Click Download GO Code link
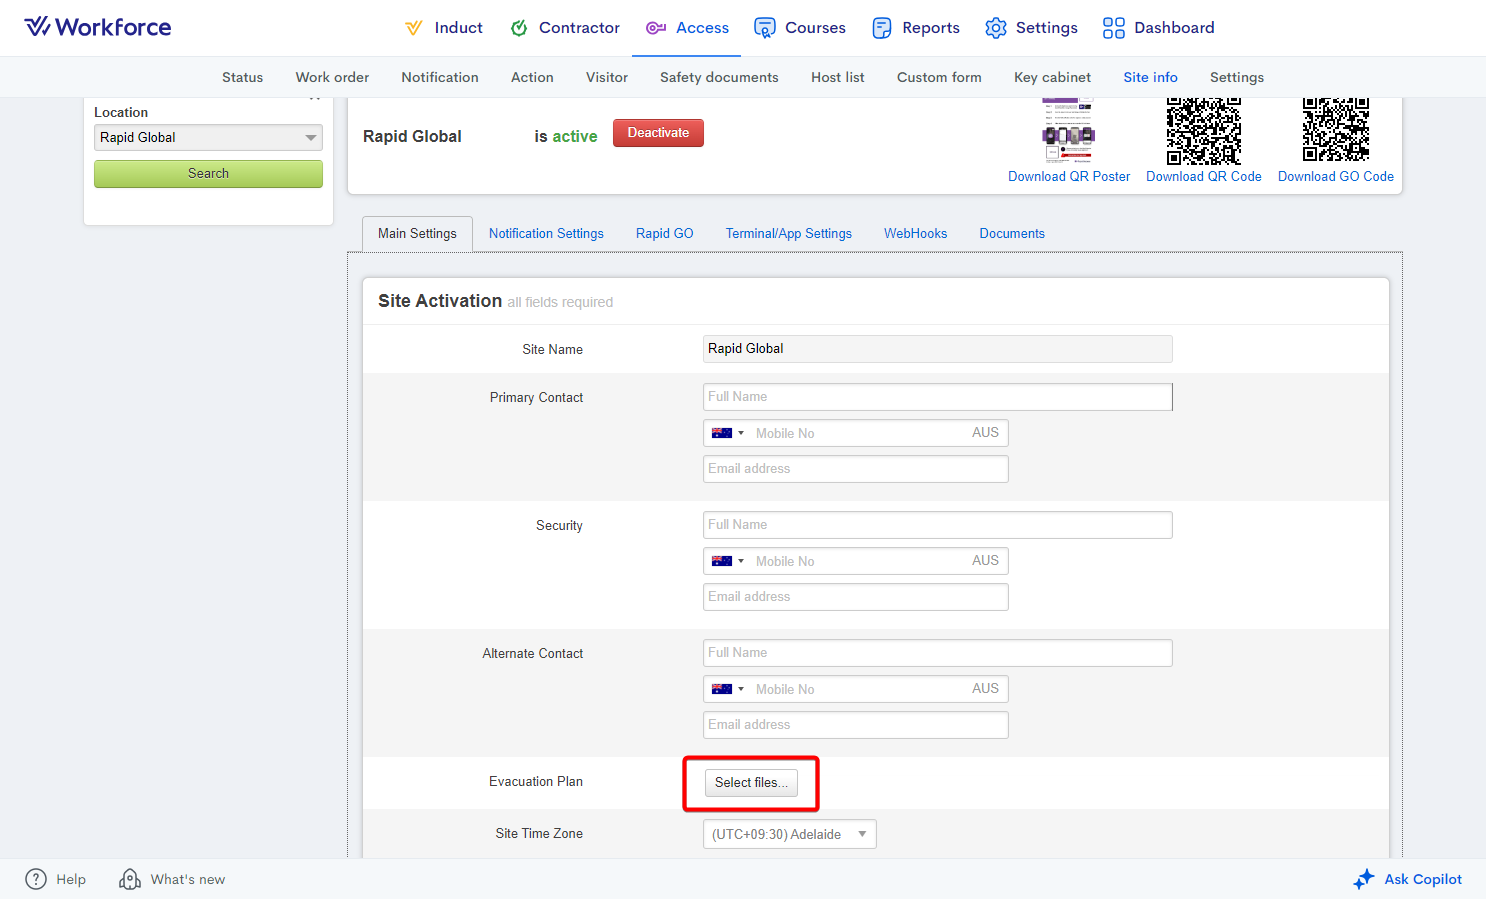The height and width of the screenshot is (899, 1486). pos(1336,176)
